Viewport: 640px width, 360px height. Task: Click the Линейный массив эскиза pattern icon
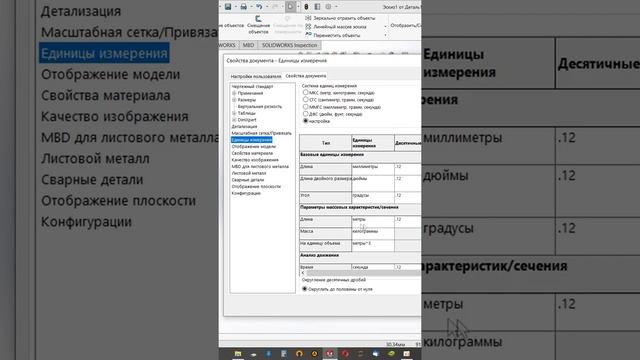pyautogui.click(x=308, y=27)
